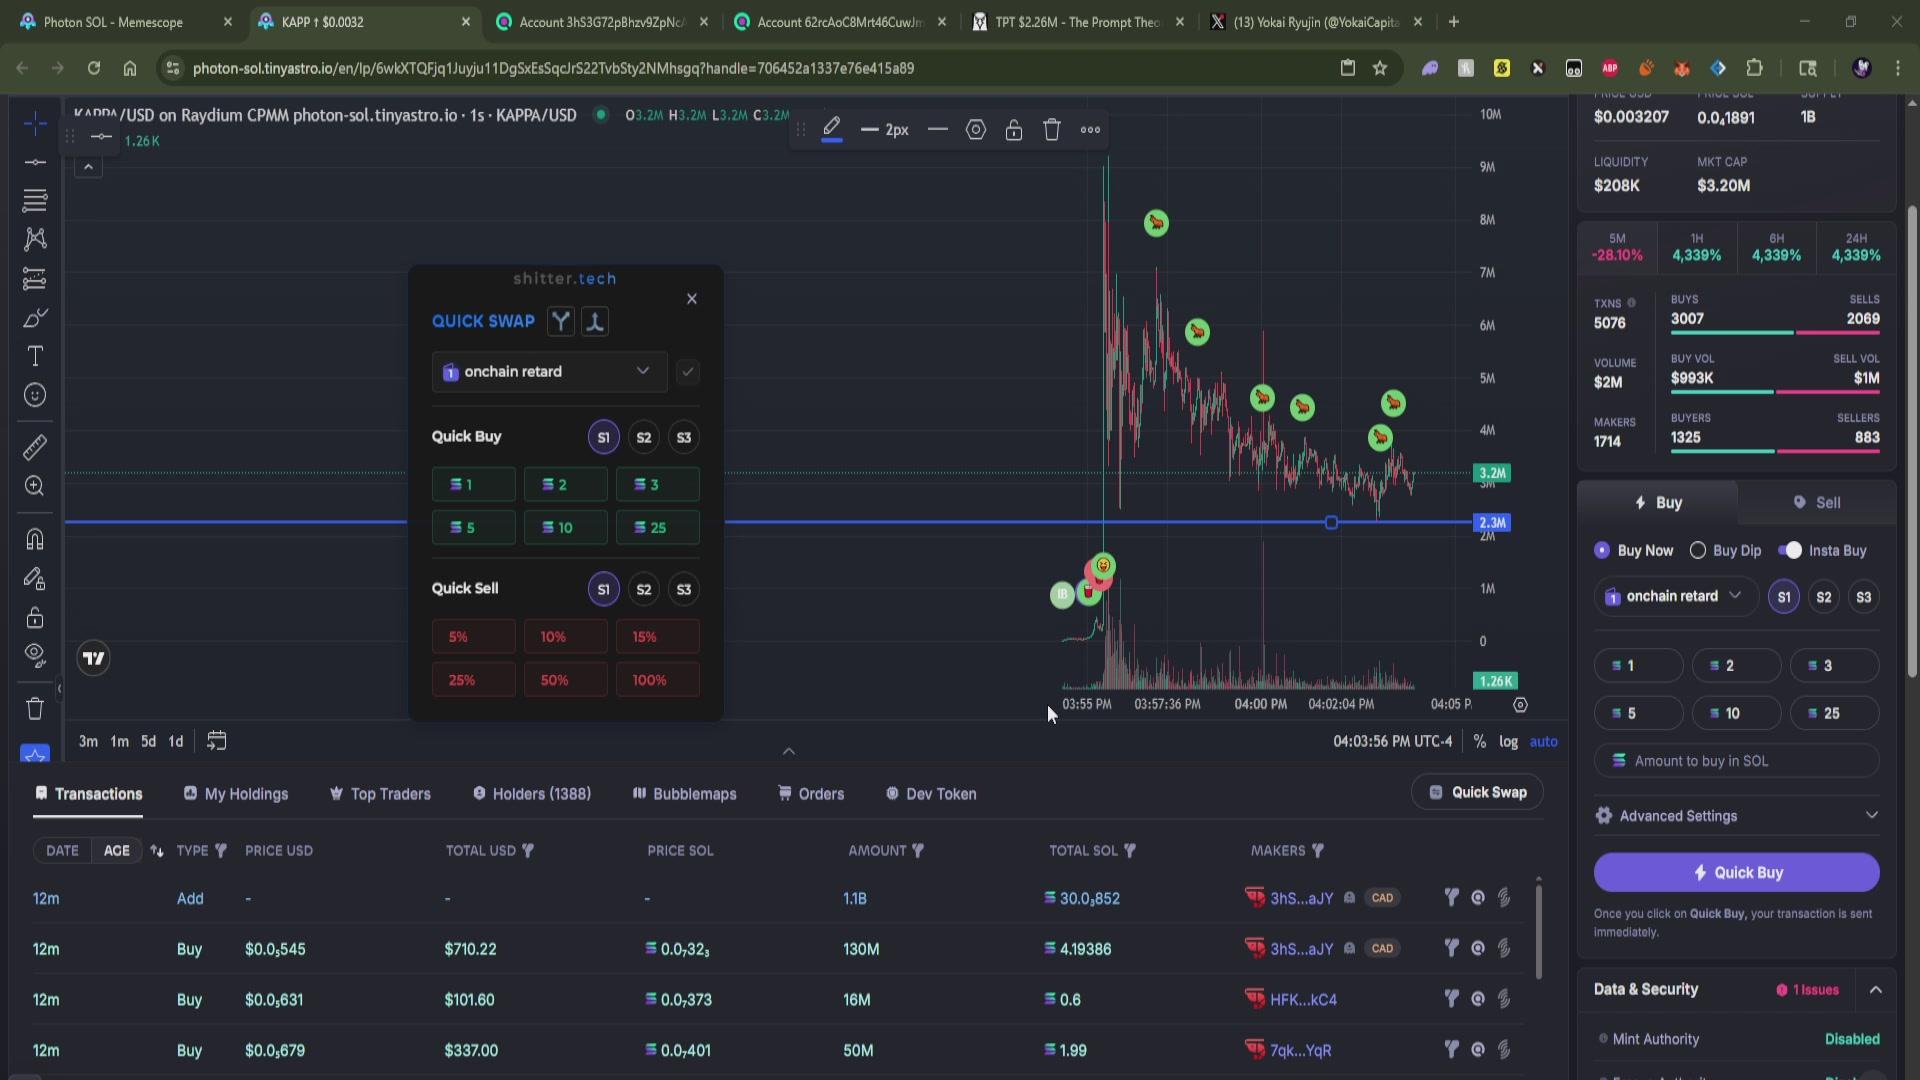Switch to the Sell tab
Viewport: 1920px width, 1080px height.
(1817, 503)
